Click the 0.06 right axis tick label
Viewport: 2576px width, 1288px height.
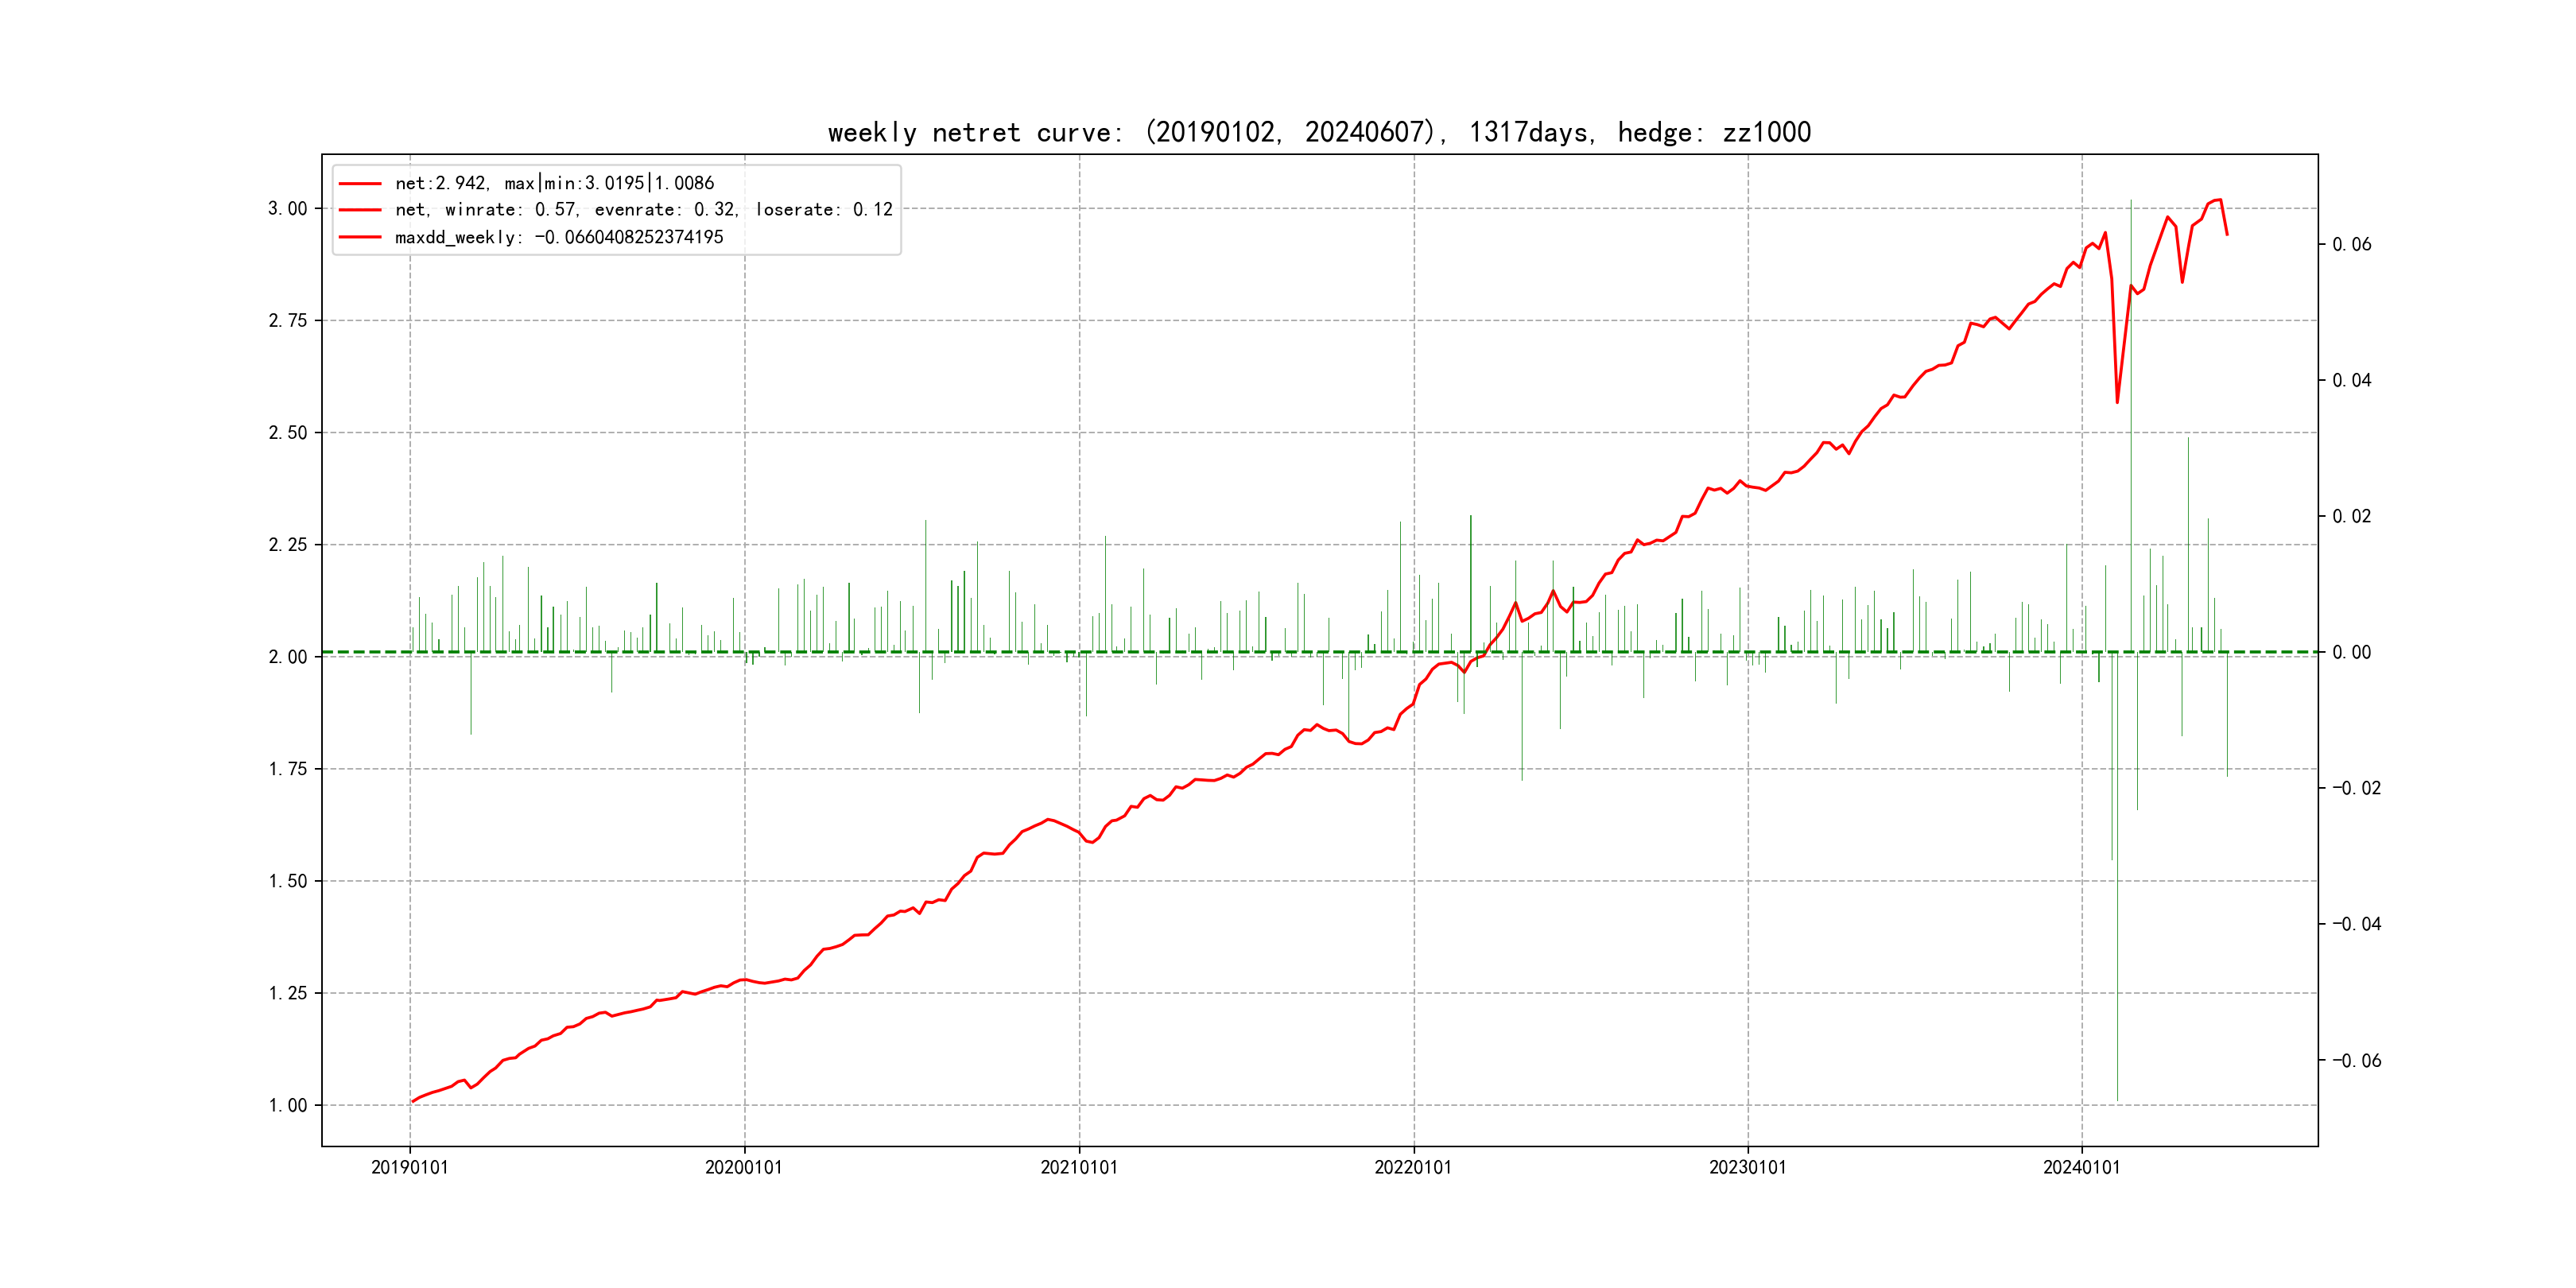pyautogui.click(x=2351, y=245)
